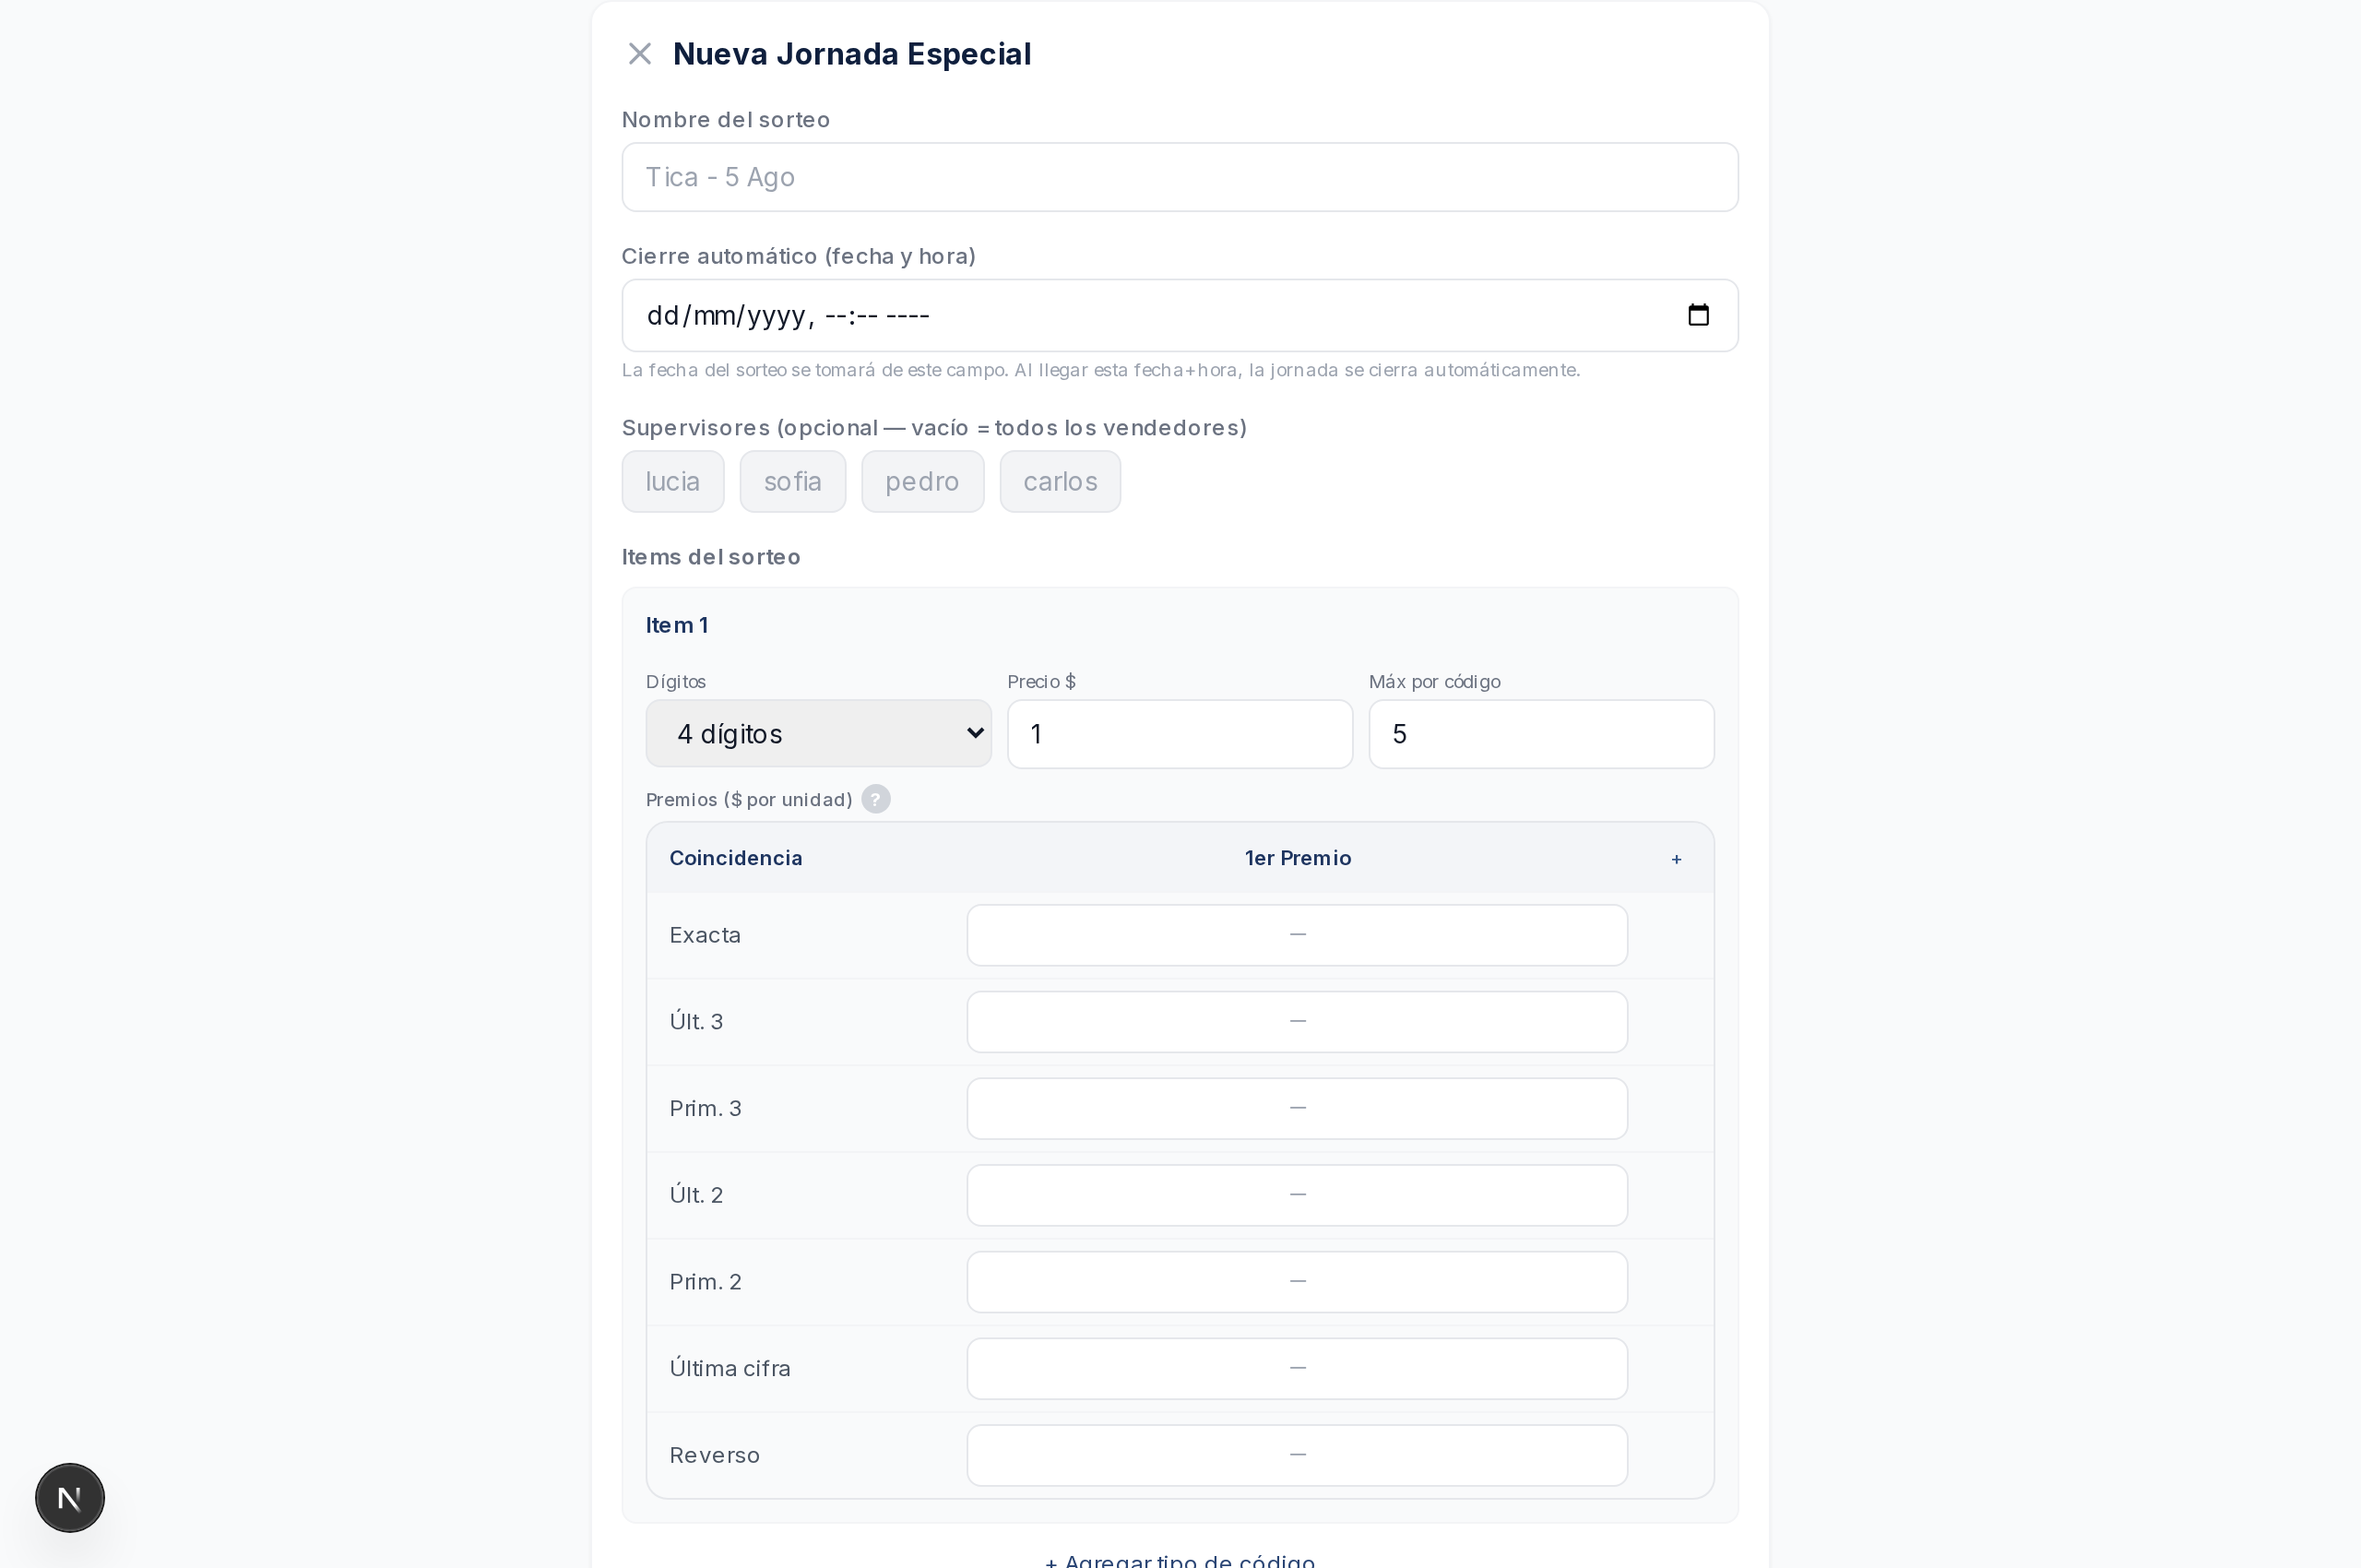The height and width of the screenshot is (1568, 2361).
Task: Click the Última cifra prize input
Action: point(1297,1368)
